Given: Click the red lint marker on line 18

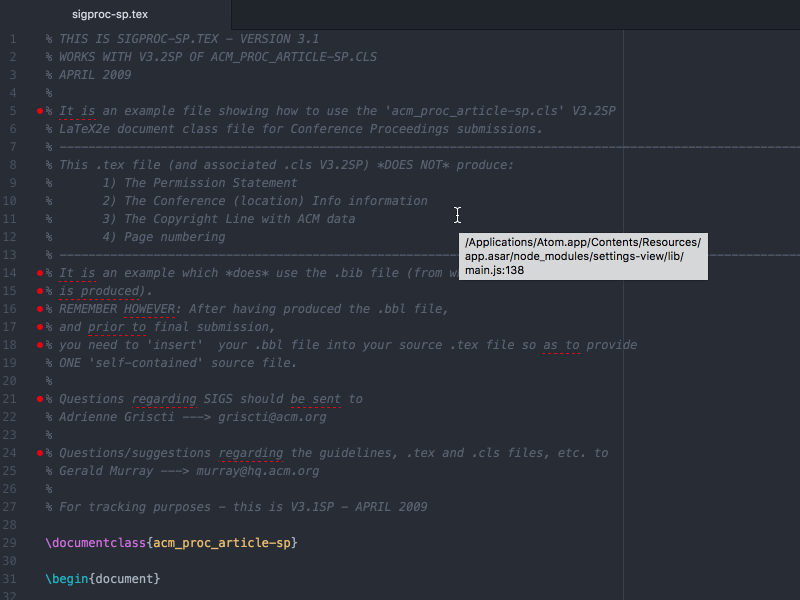Looking at the screenshot, I should (x=39, y=345).
